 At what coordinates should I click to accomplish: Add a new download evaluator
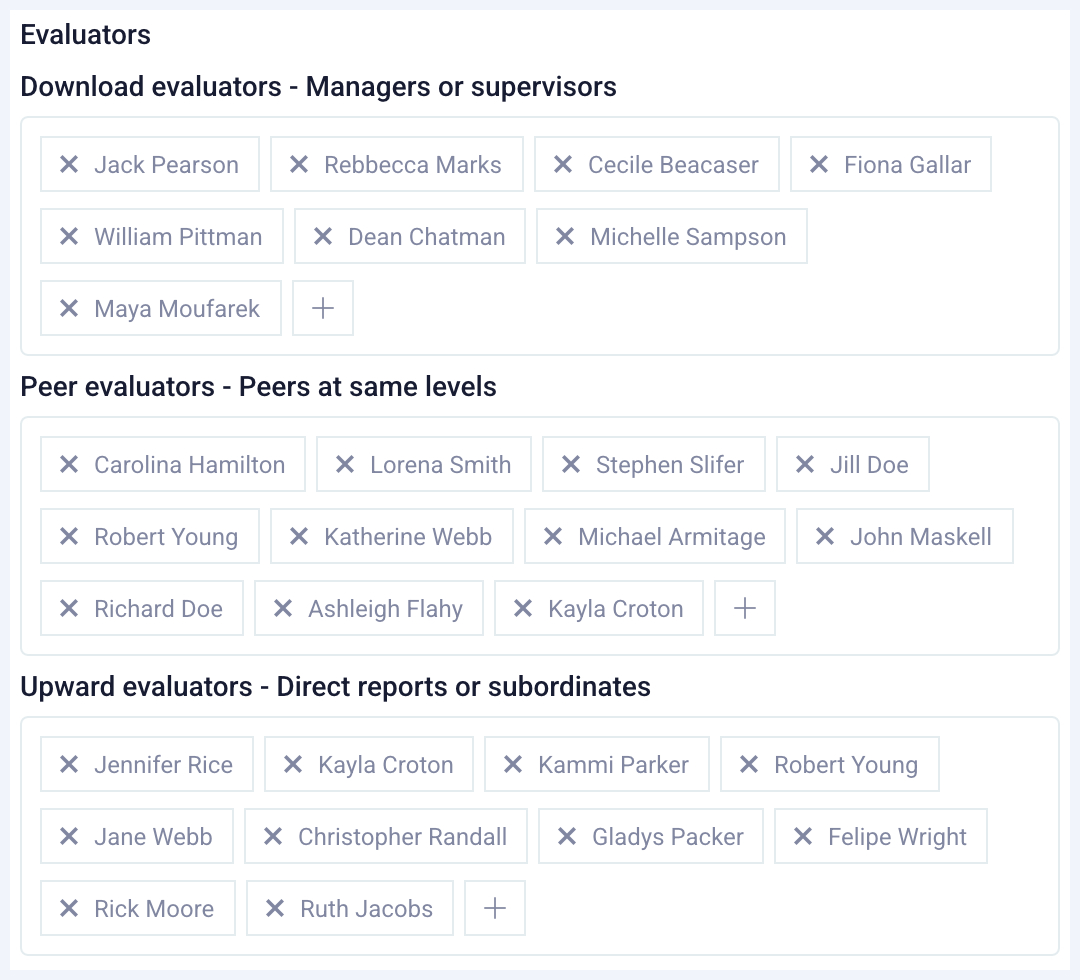click(x=322, y=308)
